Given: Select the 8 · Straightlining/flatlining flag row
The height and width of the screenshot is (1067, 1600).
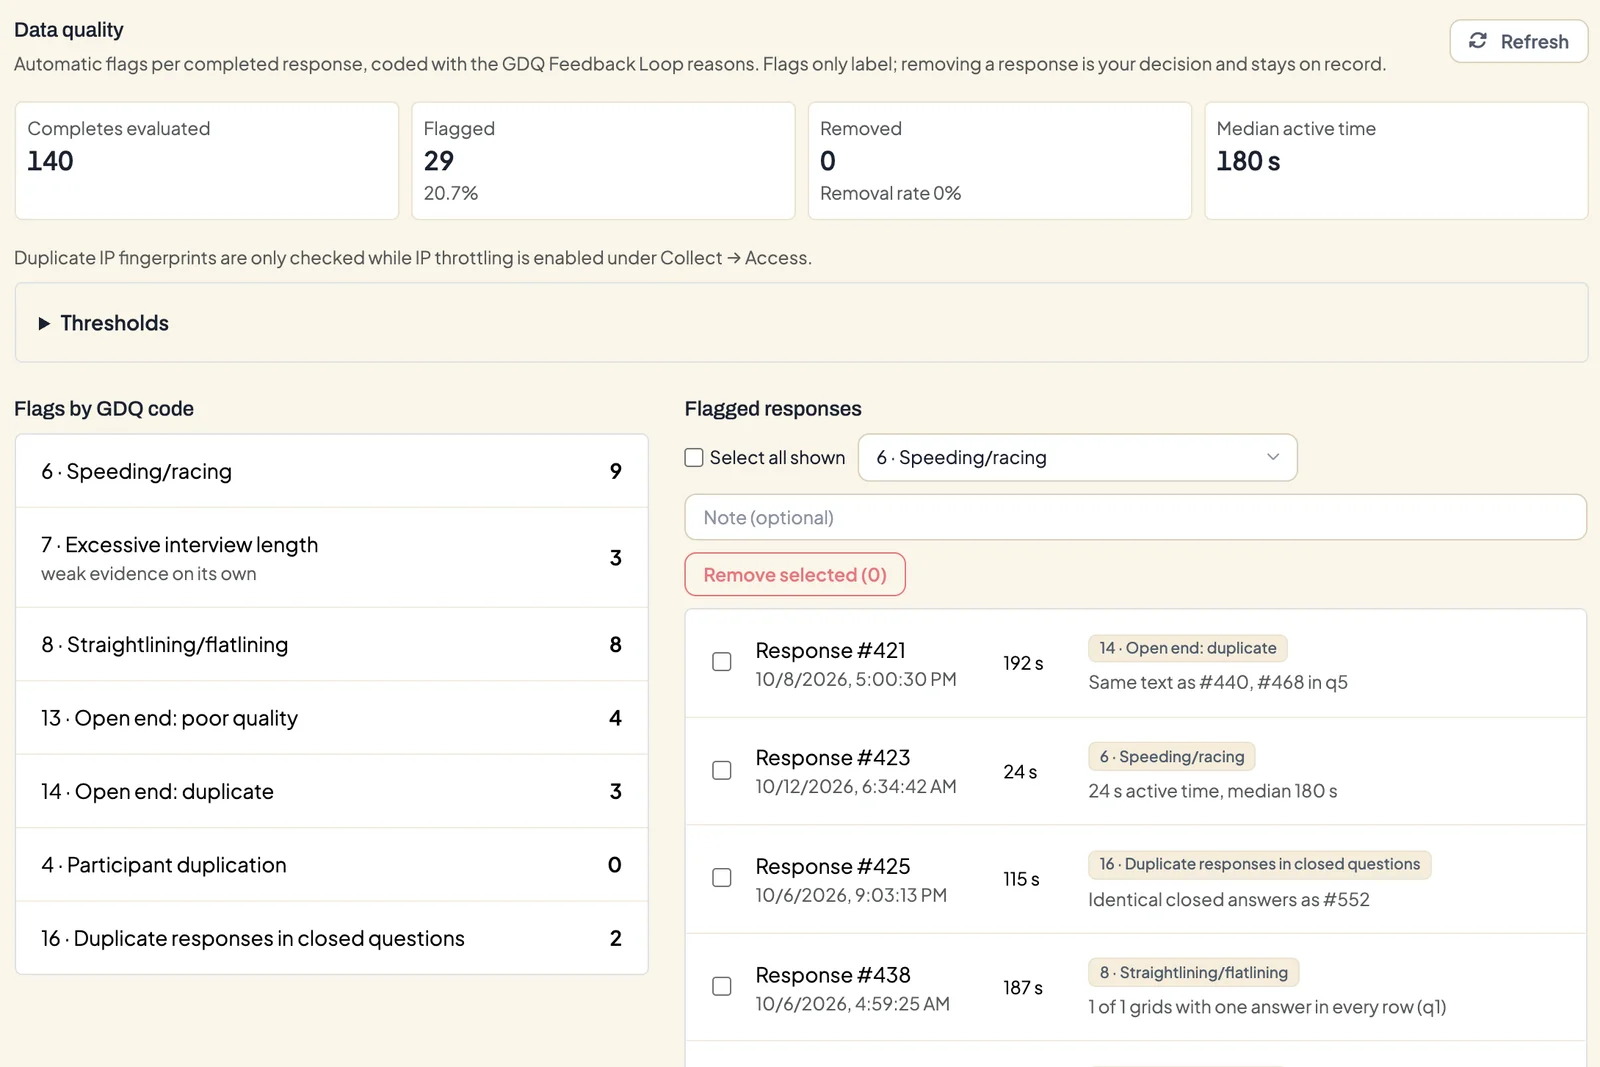Looking at the screenshot, I should 331,645.
